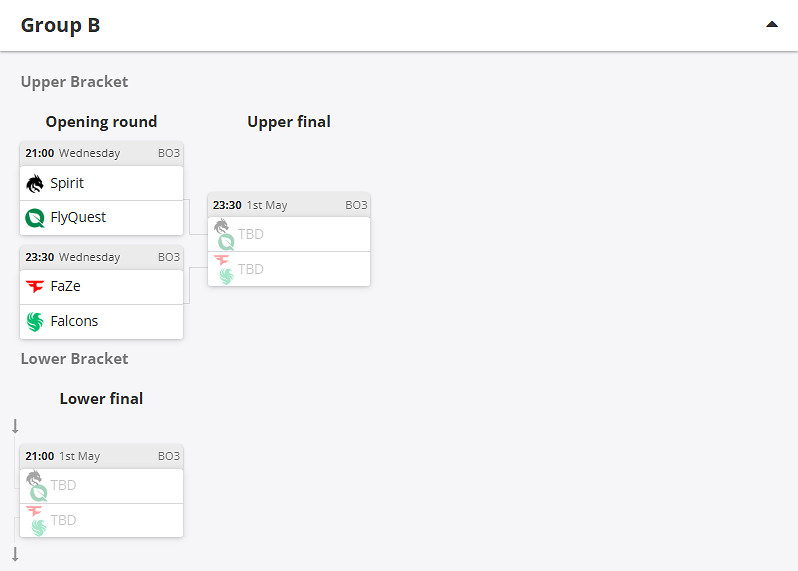Viewport: 798px width, 571px height.
Task: Click the down arrow above Lower final match
Action: click(x=15, y=426)
